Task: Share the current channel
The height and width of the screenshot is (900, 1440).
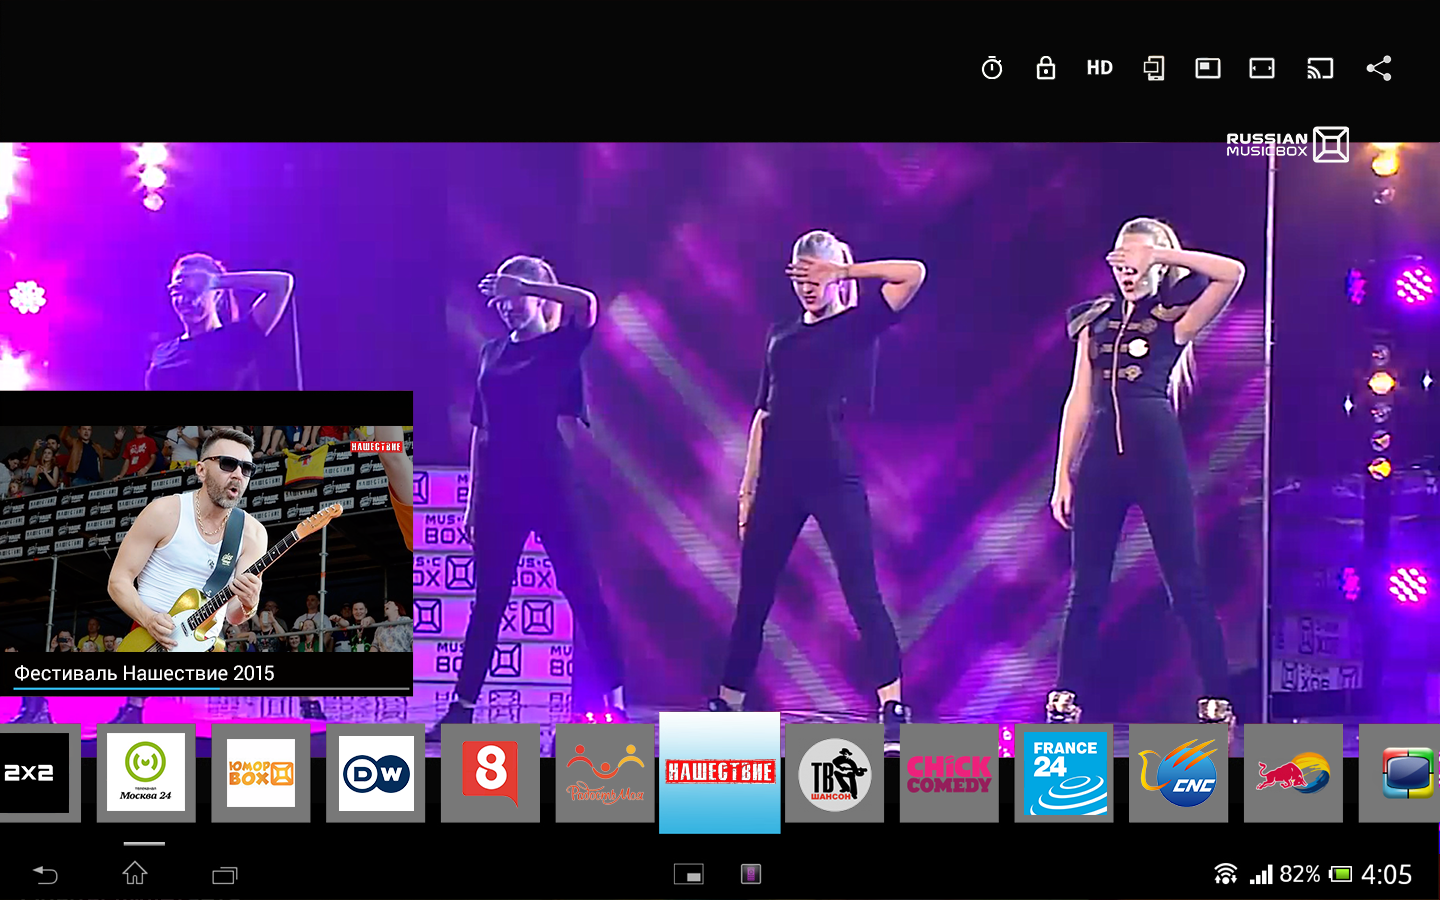Action: (1379, 68)
